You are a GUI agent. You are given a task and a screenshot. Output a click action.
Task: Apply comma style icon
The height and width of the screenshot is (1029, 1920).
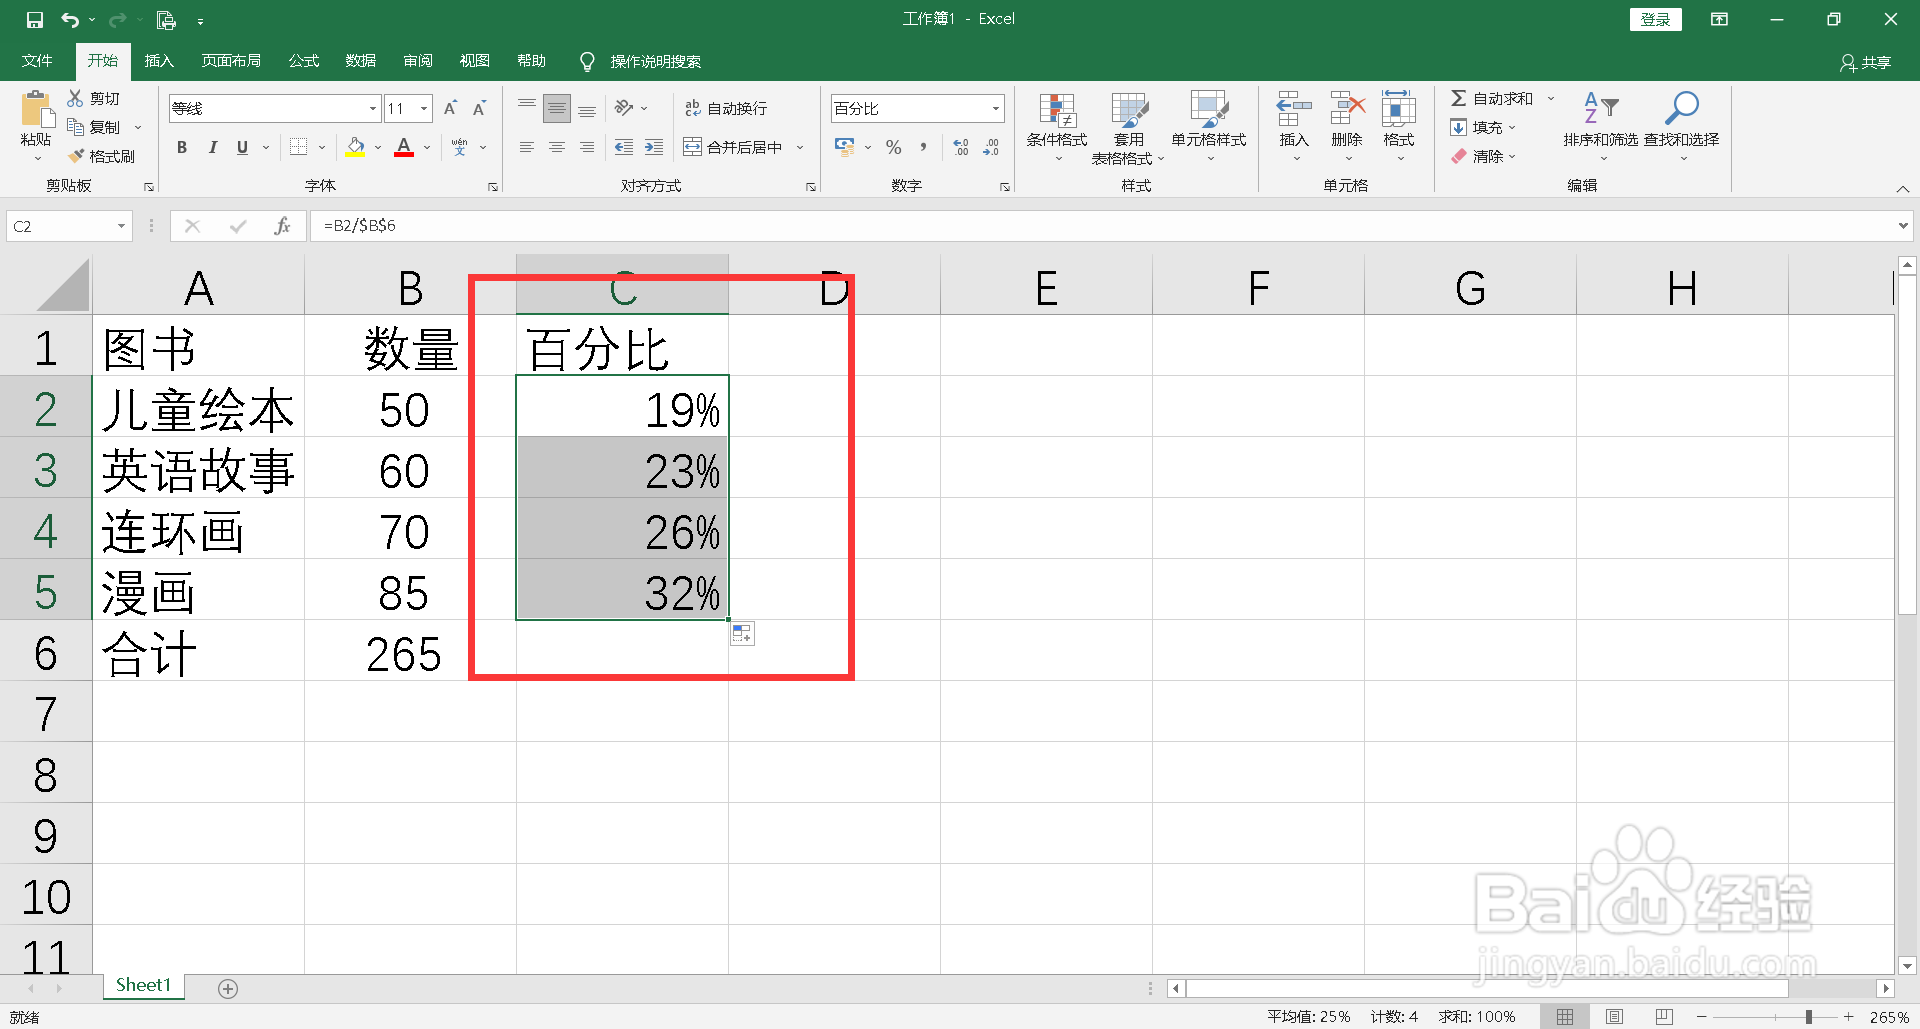(923, 147)
